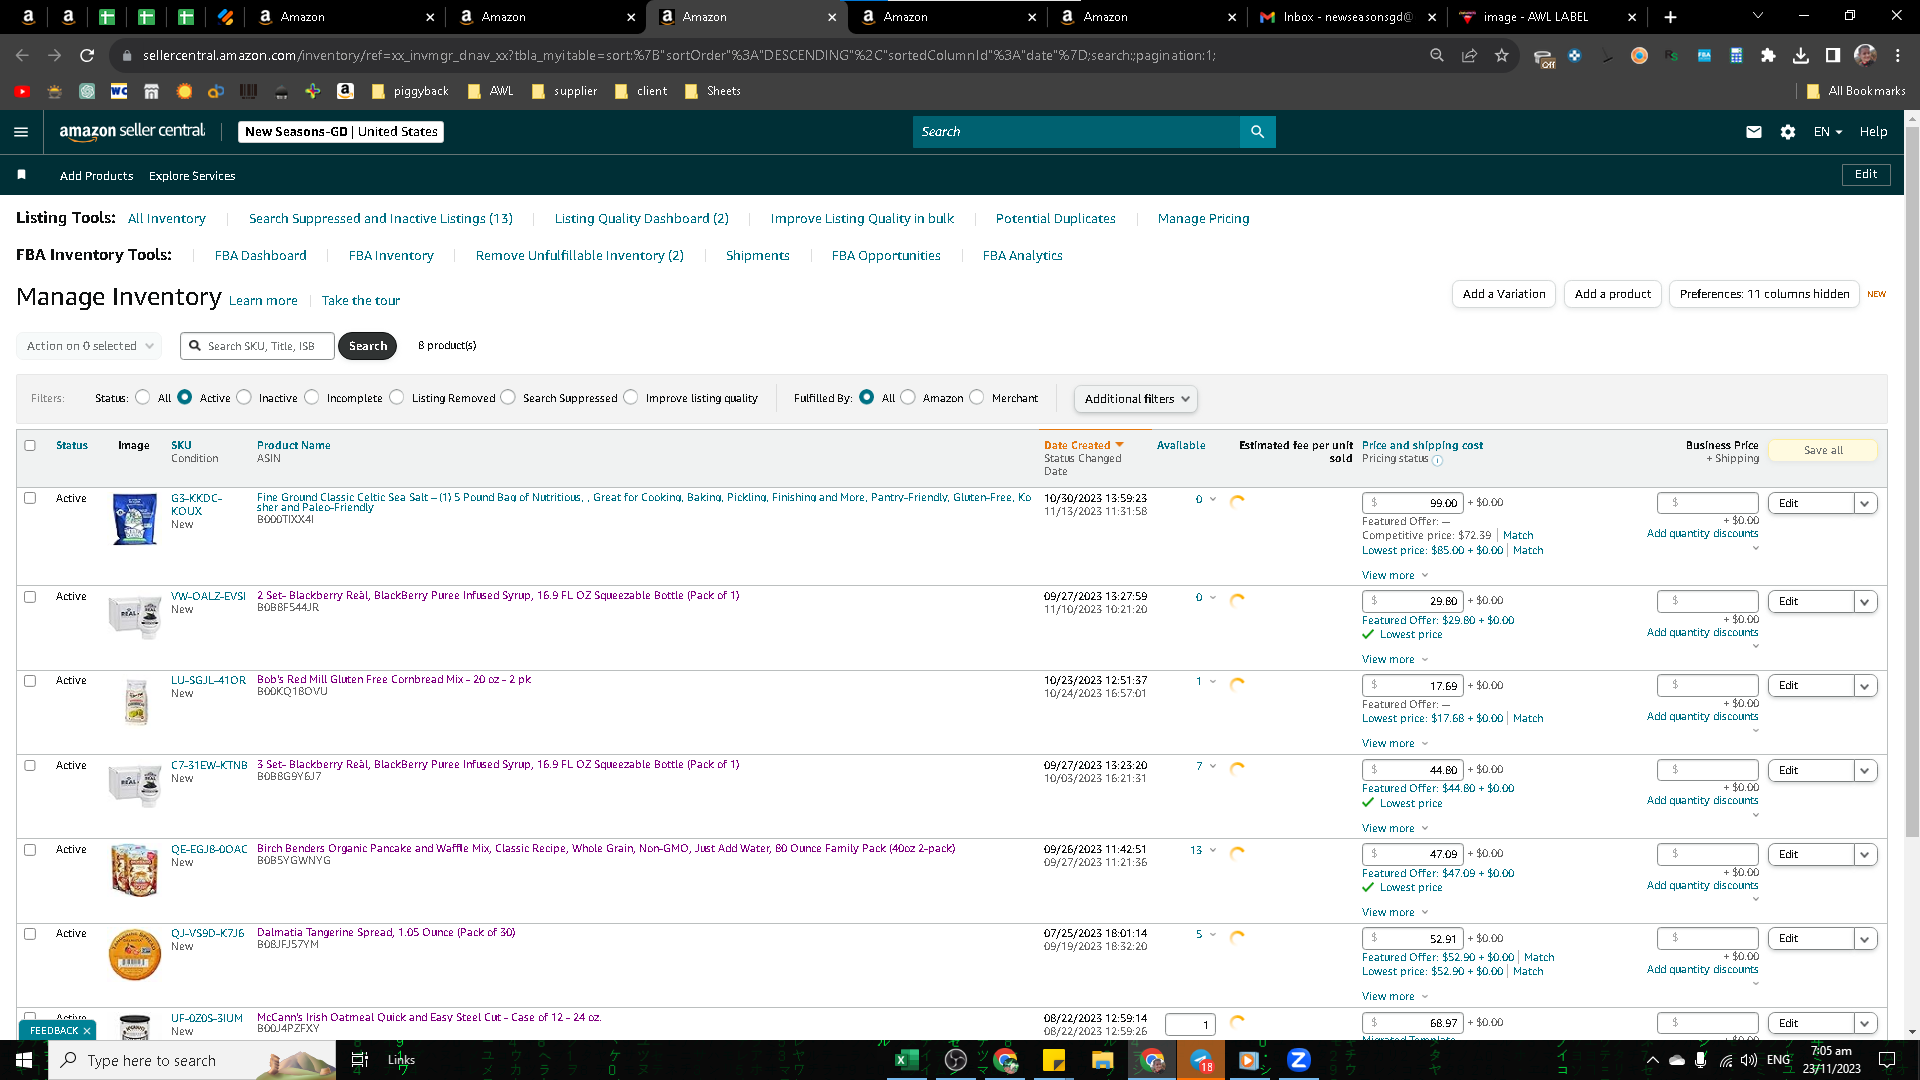The width and height of the screenshot is (1920, 1080).
Task: Expand Edit dropdown arrow for Celtic Sea Salt row
Action: [x=1865, y=503]
